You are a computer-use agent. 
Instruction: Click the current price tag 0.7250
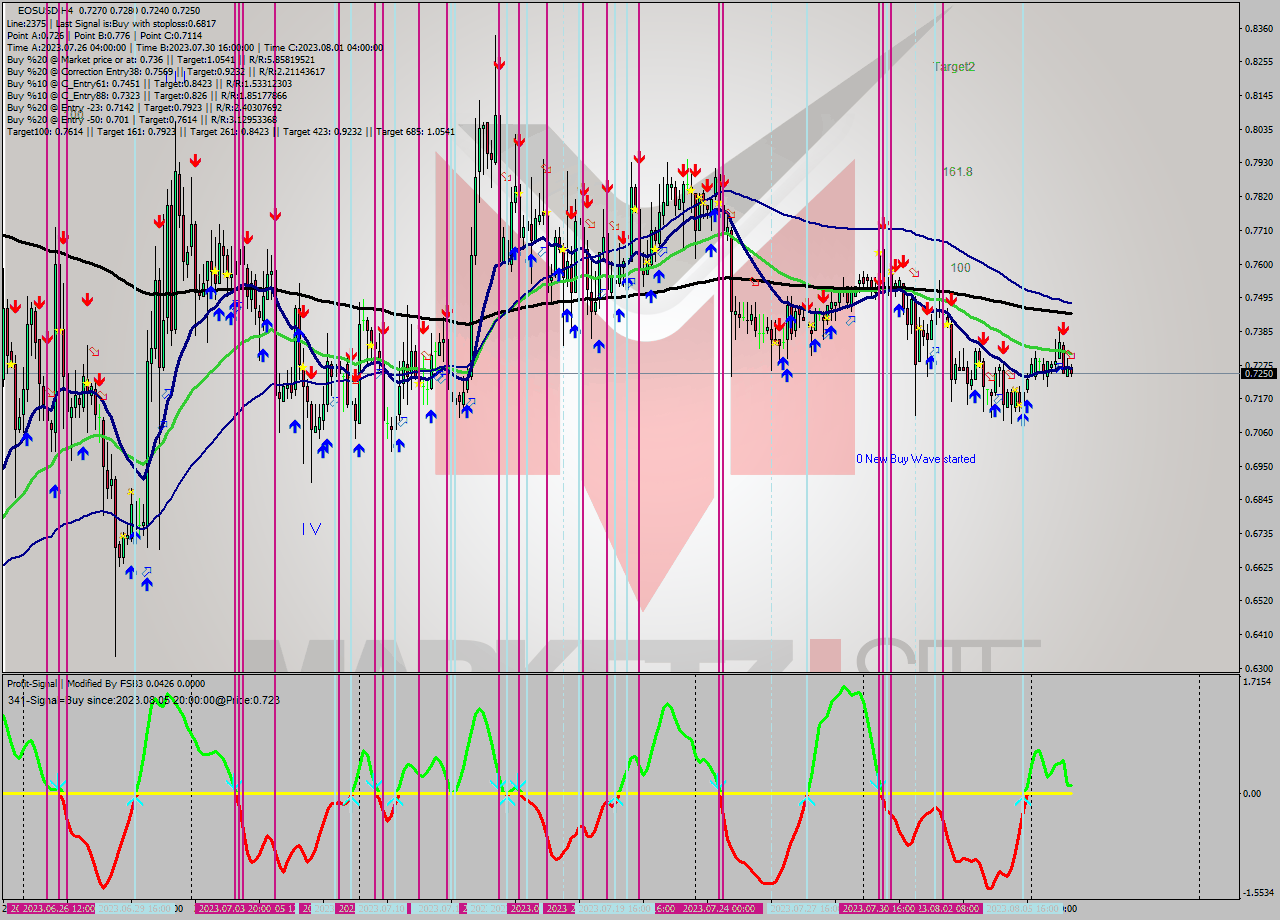click(1258, 373)
